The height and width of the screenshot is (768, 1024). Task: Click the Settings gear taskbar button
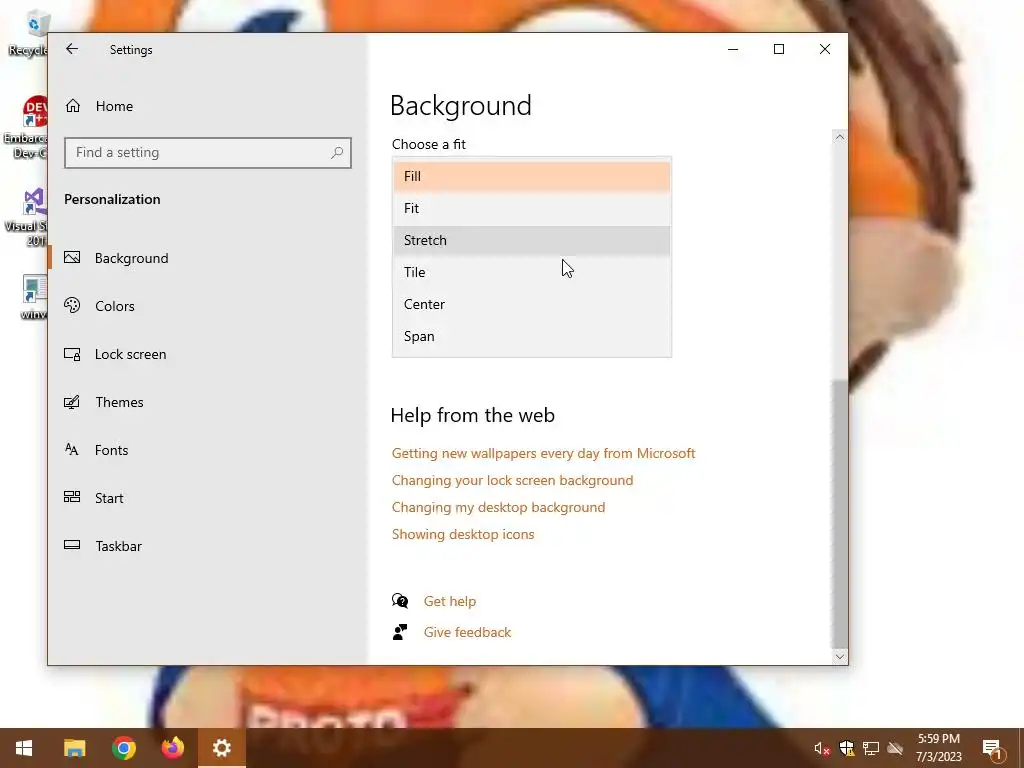click(221, 748)
